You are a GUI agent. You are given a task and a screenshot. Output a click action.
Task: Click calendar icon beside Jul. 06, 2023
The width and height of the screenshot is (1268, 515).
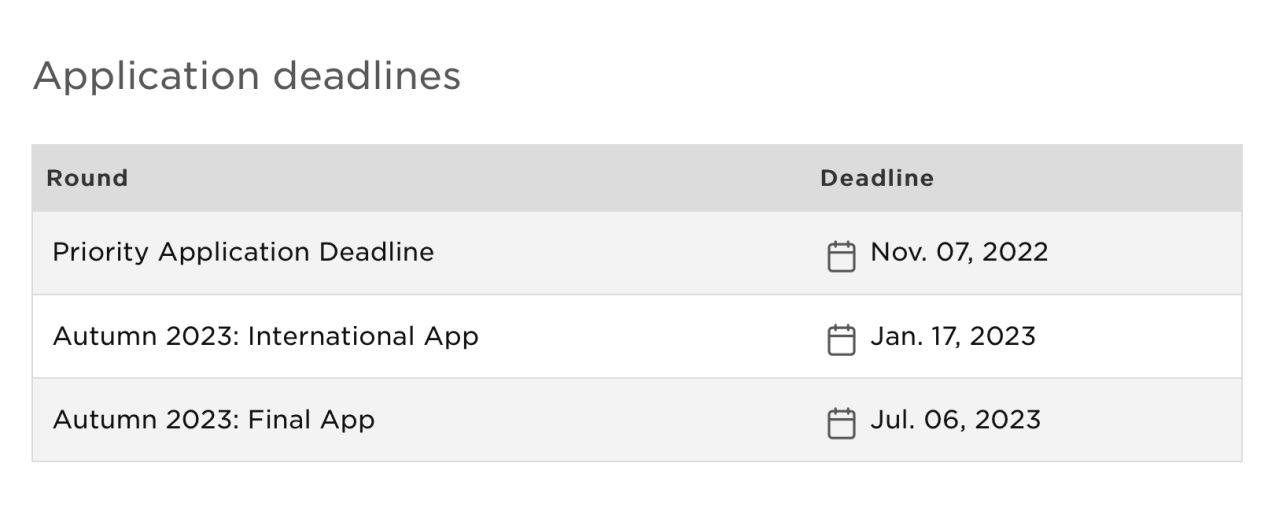coord(841,423)
